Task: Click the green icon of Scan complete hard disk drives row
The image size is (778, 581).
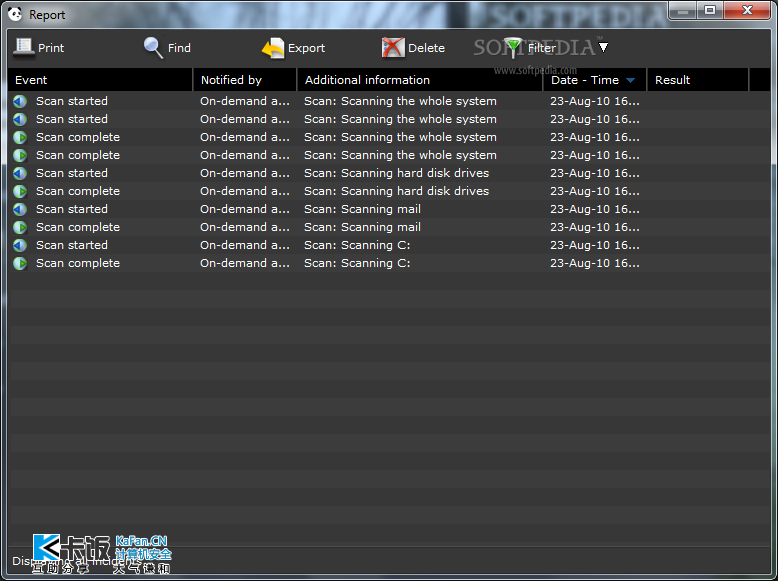Action: pos(20,192)
